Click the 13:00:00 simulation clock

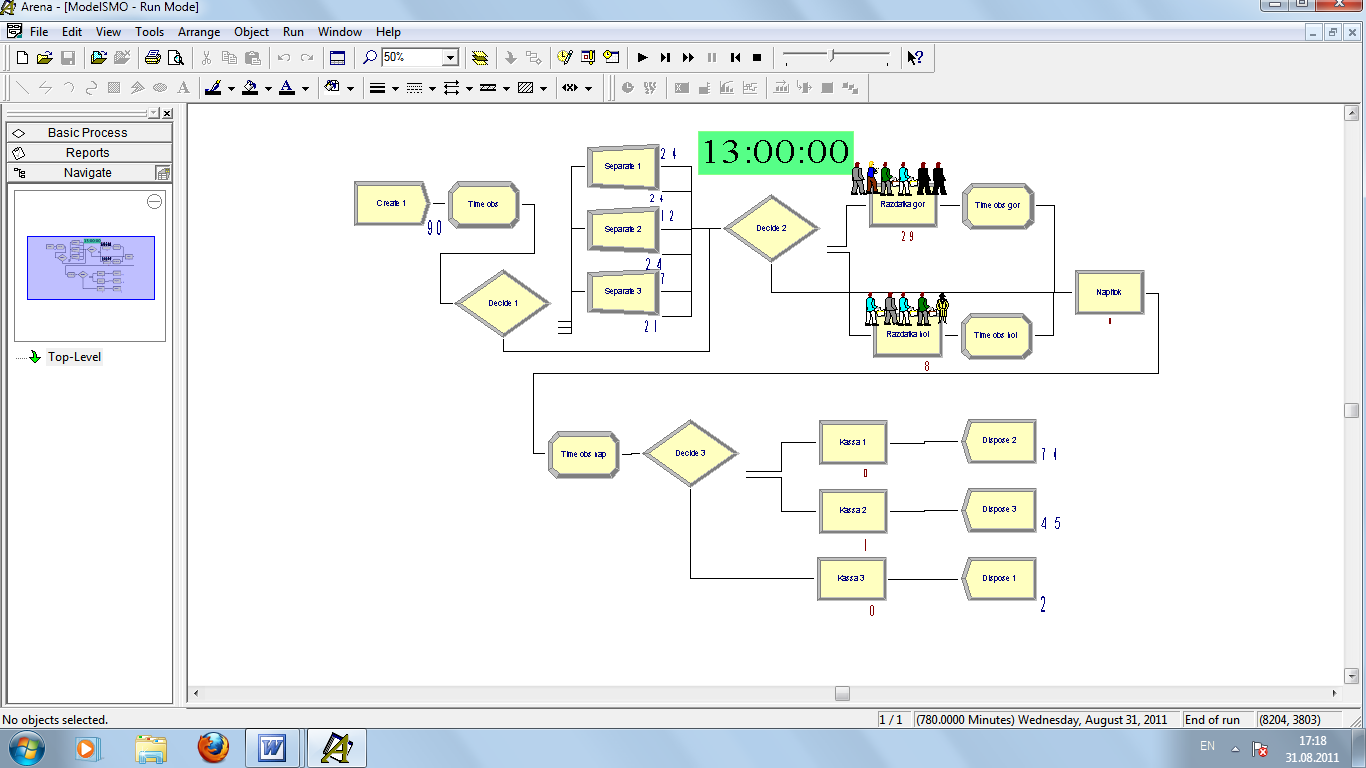point(776,152)
